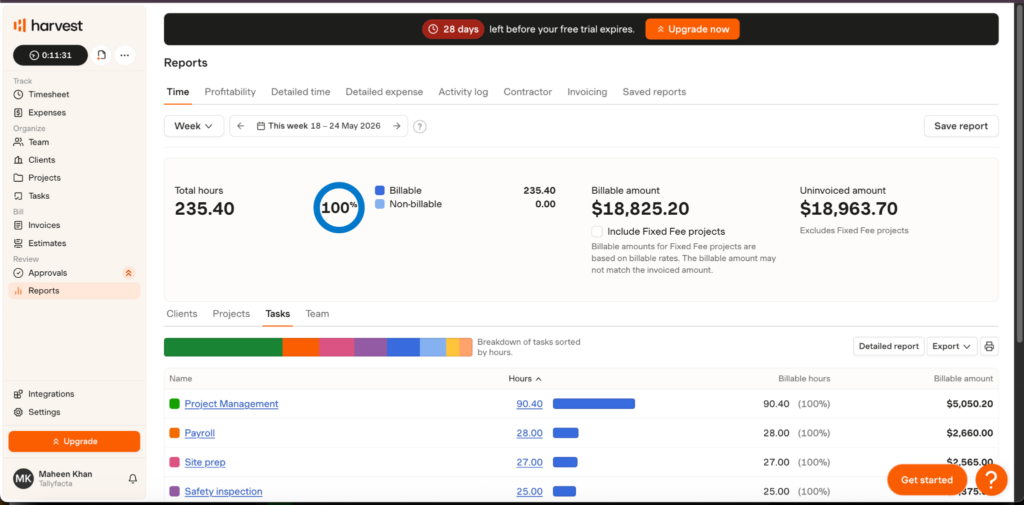Click the help question mark by date range

420,127
